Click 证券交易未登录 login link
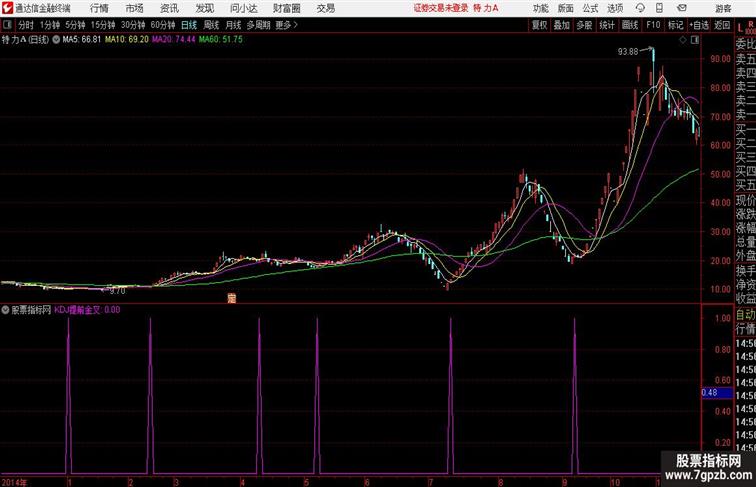Image resolution: width=756 pixels, height=487 pixels. tap(441, 8)
